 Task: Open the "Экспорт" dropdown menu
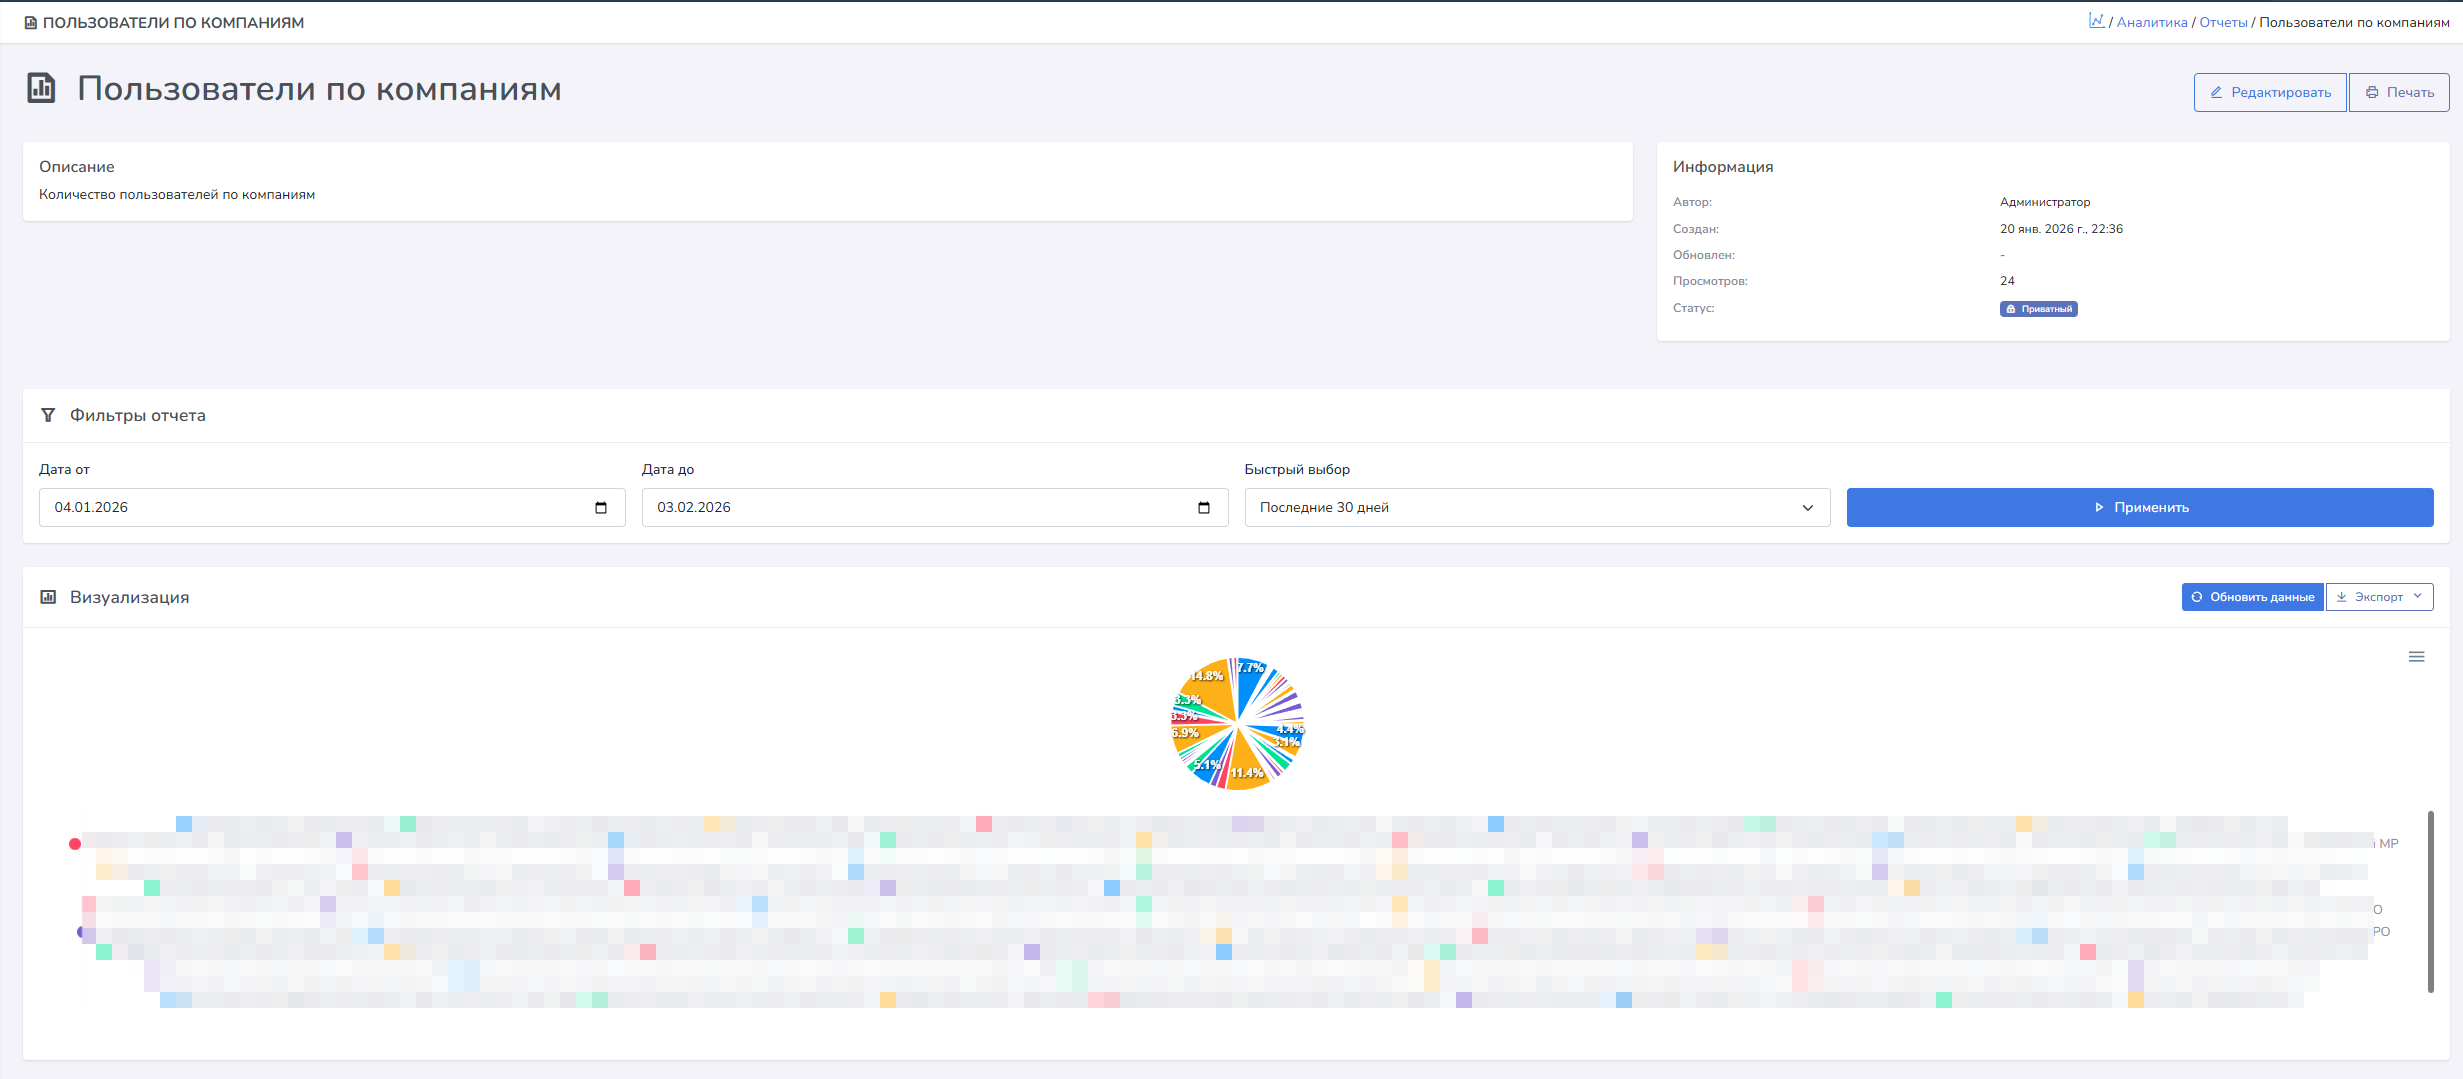(x=2379, y=597)
